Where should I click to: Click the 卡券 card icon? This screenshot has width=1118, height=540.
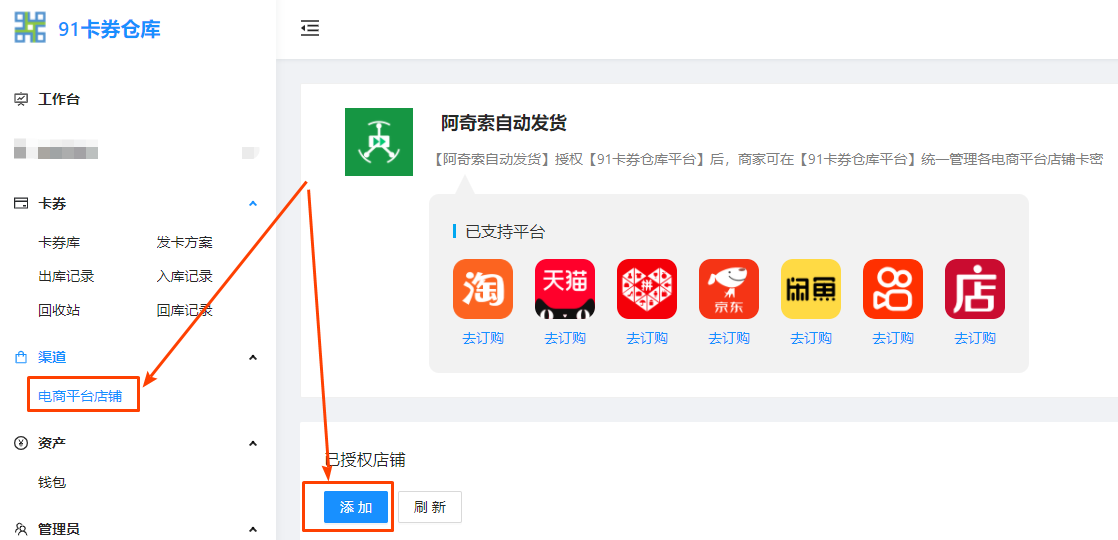21,204
